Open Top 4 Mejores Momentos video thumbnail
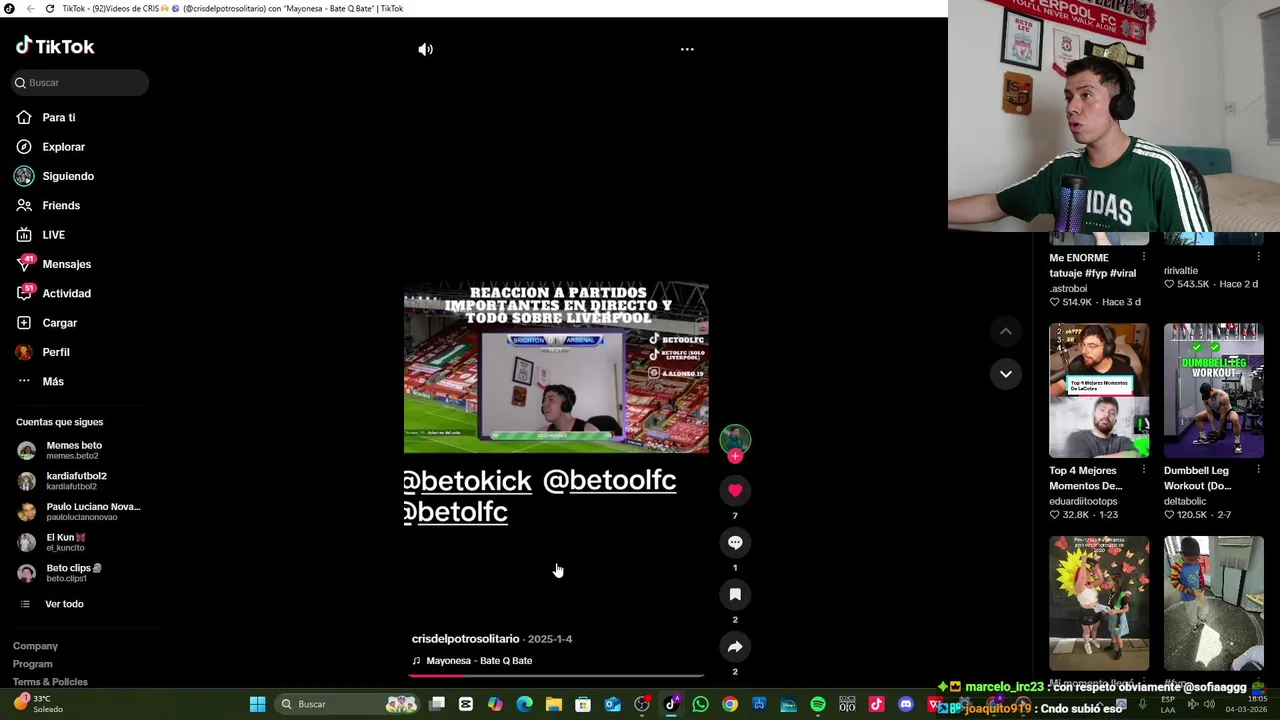The width and height of the screenshot is (1280, 720). click(1099, 390)
